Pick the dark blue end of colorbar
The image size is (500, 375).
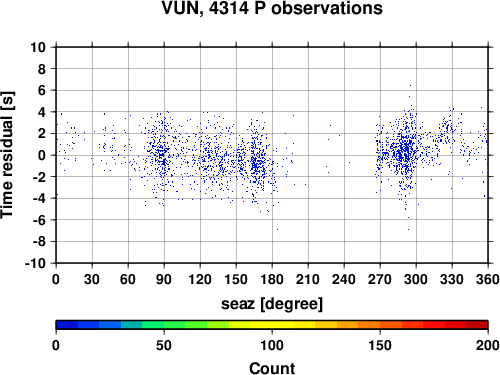point(67,325)
